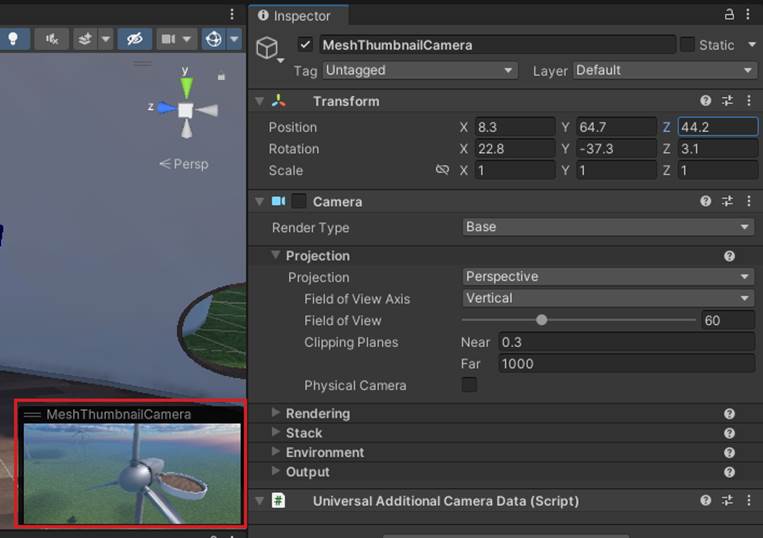Image resolution: width=763 pixels, height=538 pixels.
Task: Toggle scene audio mute icon
Action: 52,39
